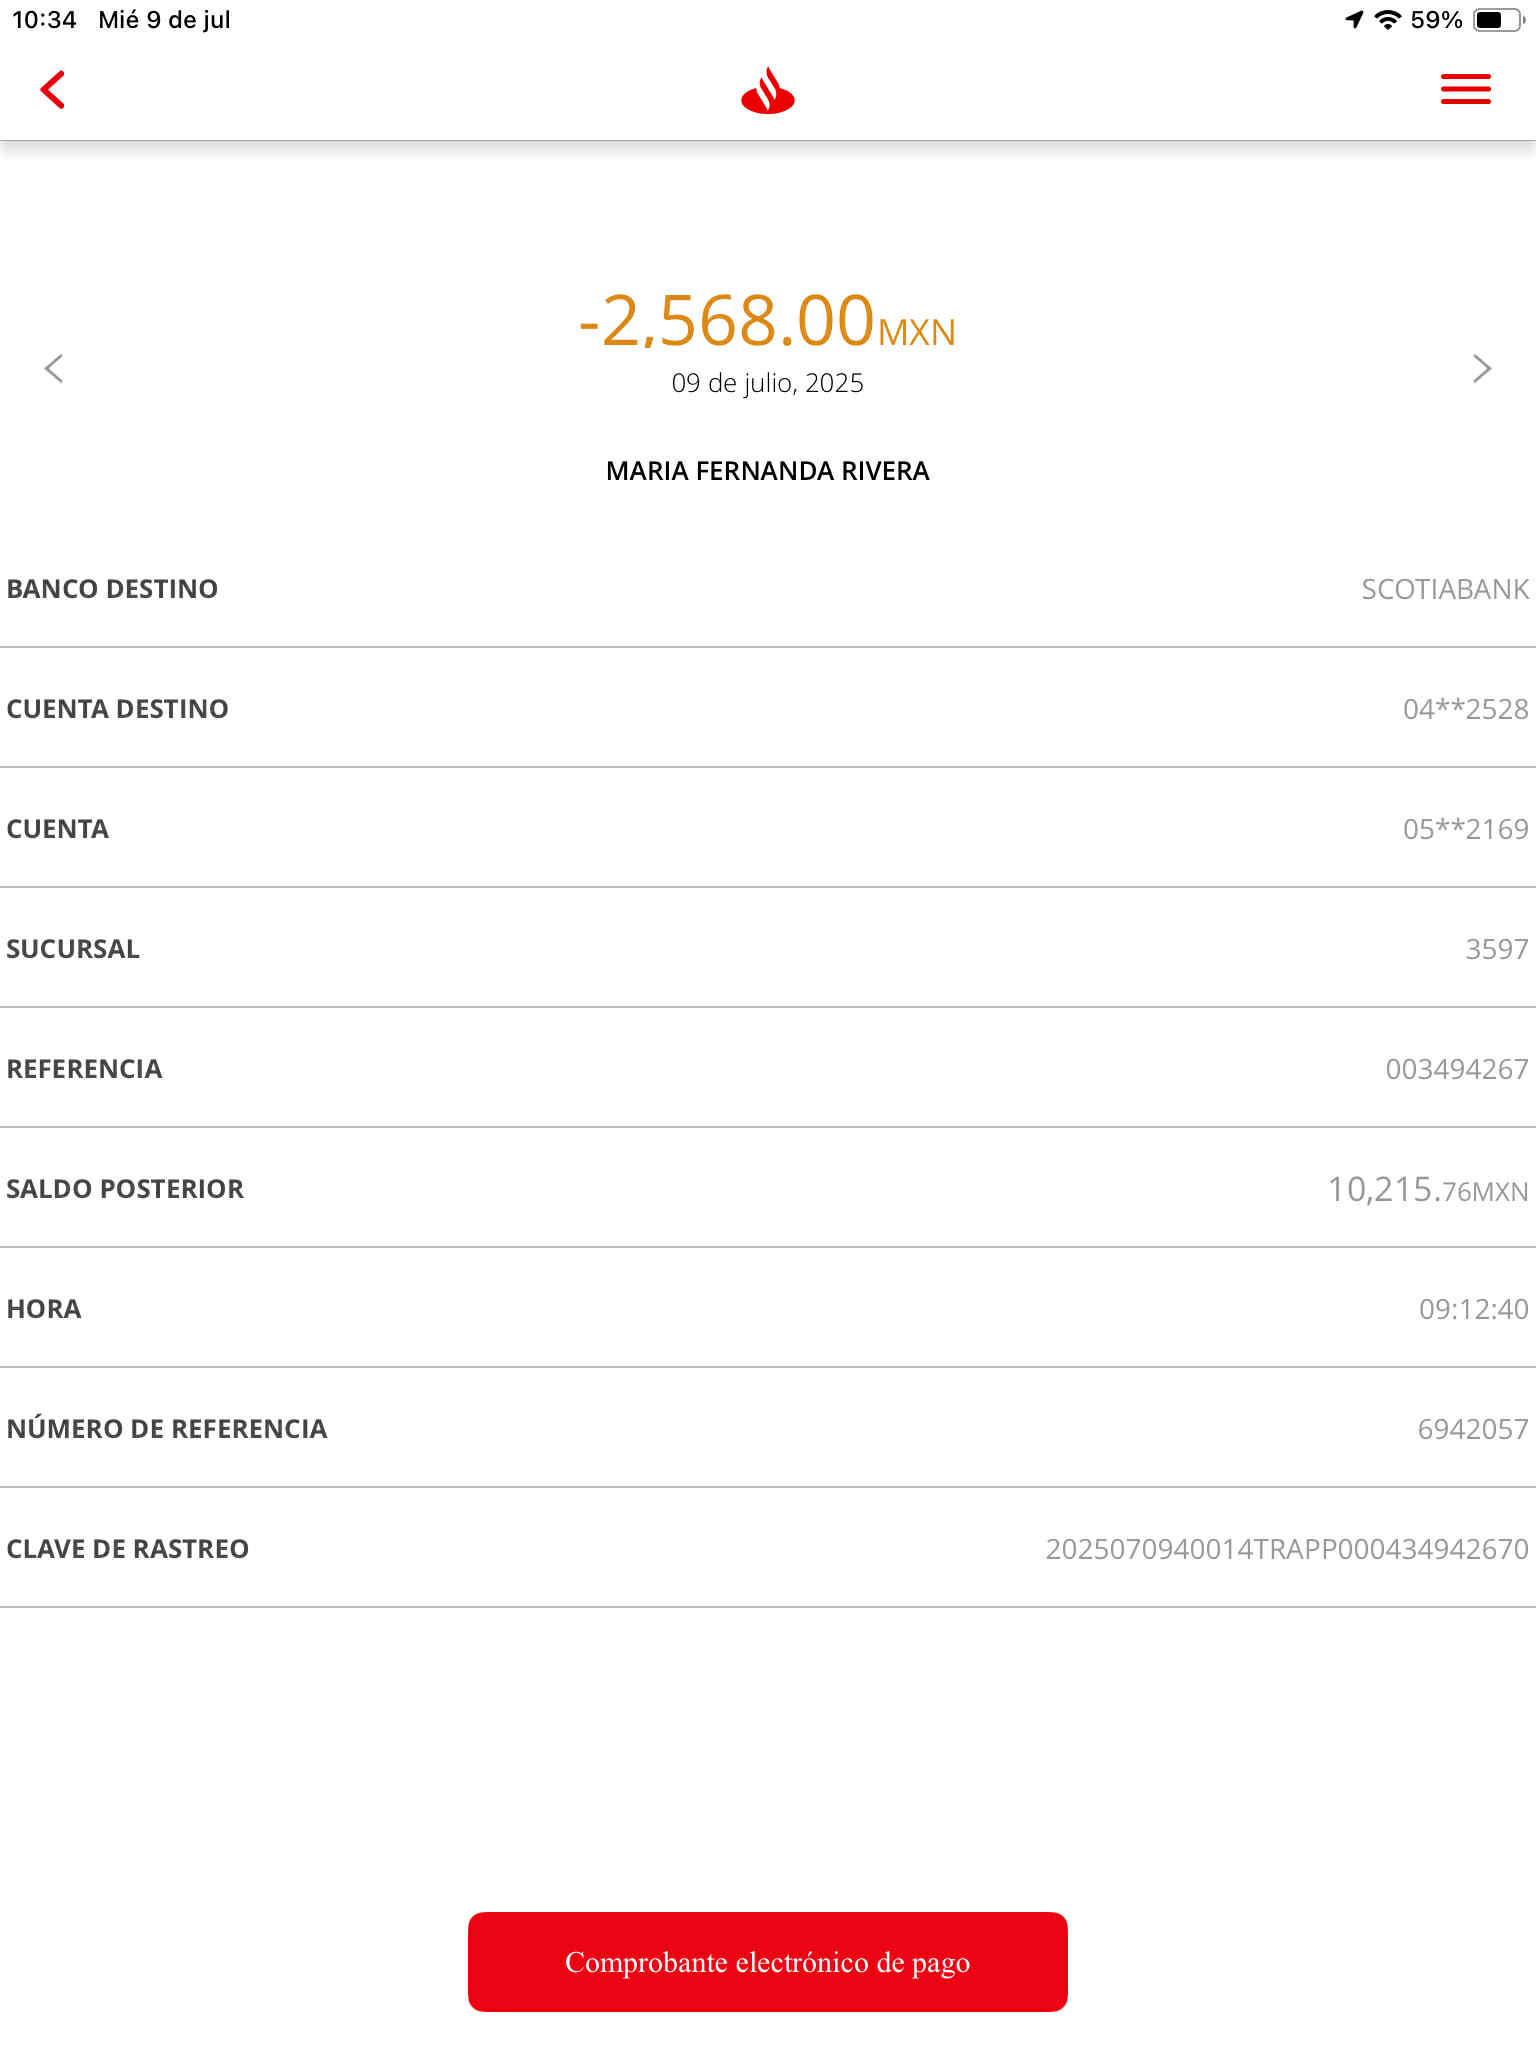This screenshot has width=1536, height=2048.
Task: Tap the CUENTA DESTINO value 04**2528
Action: 1465,709
